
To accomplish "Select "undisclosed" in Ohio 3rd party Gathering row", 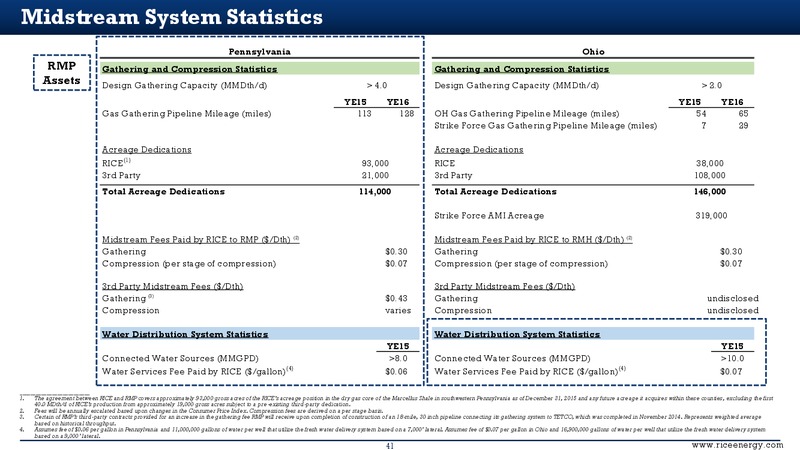I will pos(733,298).
